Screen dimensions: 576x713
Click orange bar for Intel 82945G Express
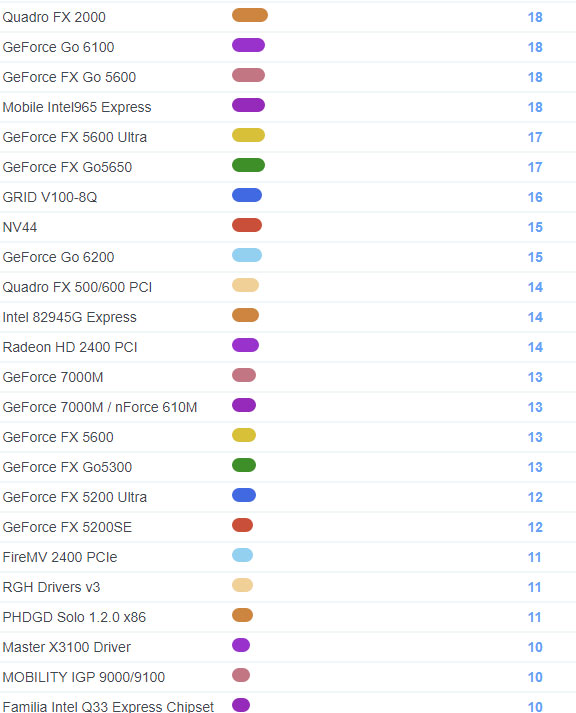245,315
